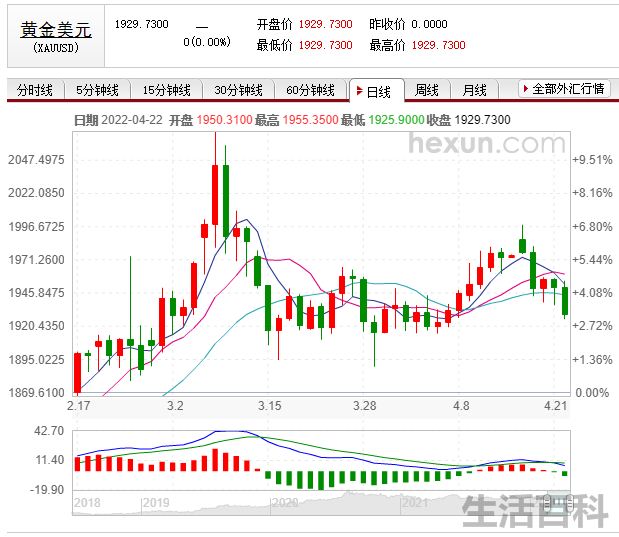Click the 昨收价 0.0000 value
The image size is (619, 537).
pyautogui.click(x=430, y=24)
